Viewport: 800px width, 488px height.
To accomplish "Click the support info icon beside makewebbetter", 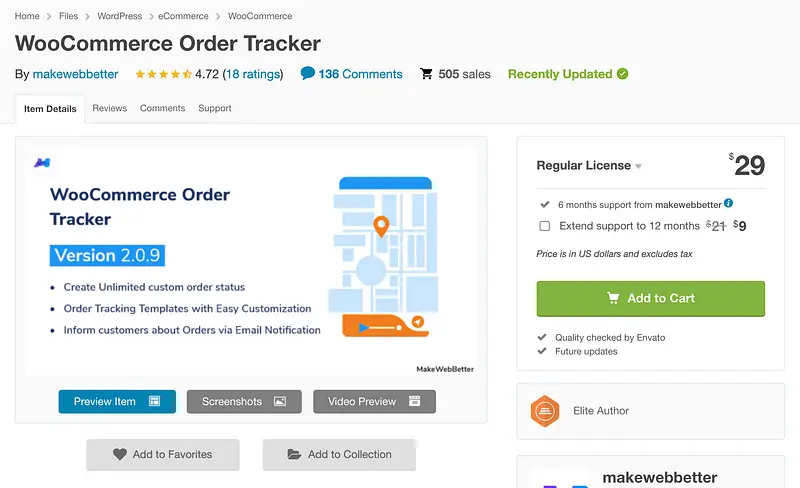I will 729,203.
